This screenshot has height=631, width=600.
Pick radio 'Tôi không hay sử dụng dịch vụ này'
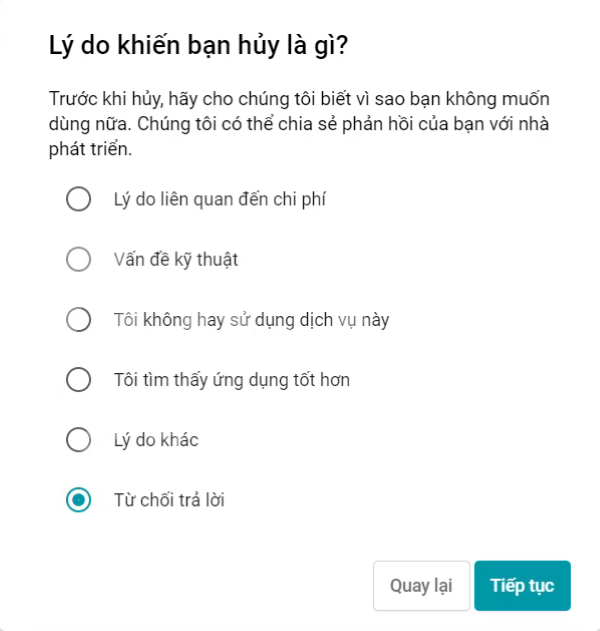pos(79,320)
